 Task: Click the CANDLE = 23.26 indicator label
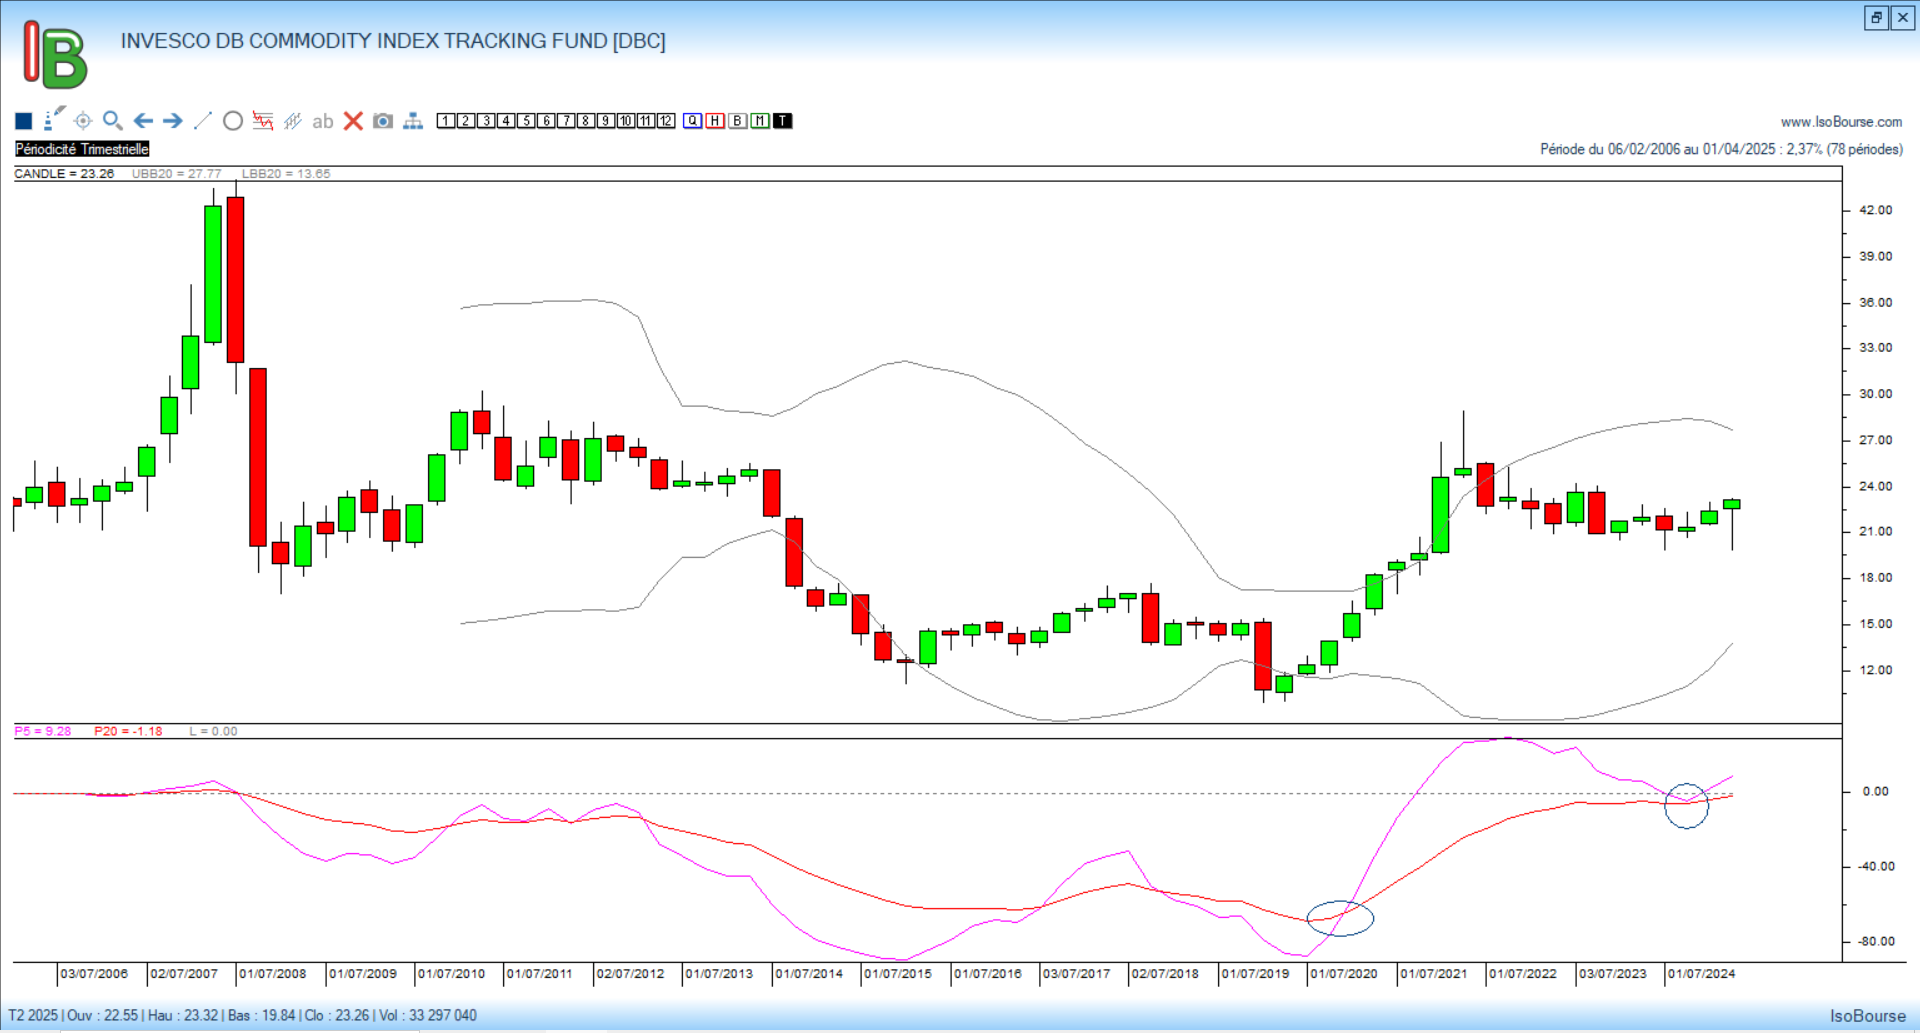click(64, 174)
